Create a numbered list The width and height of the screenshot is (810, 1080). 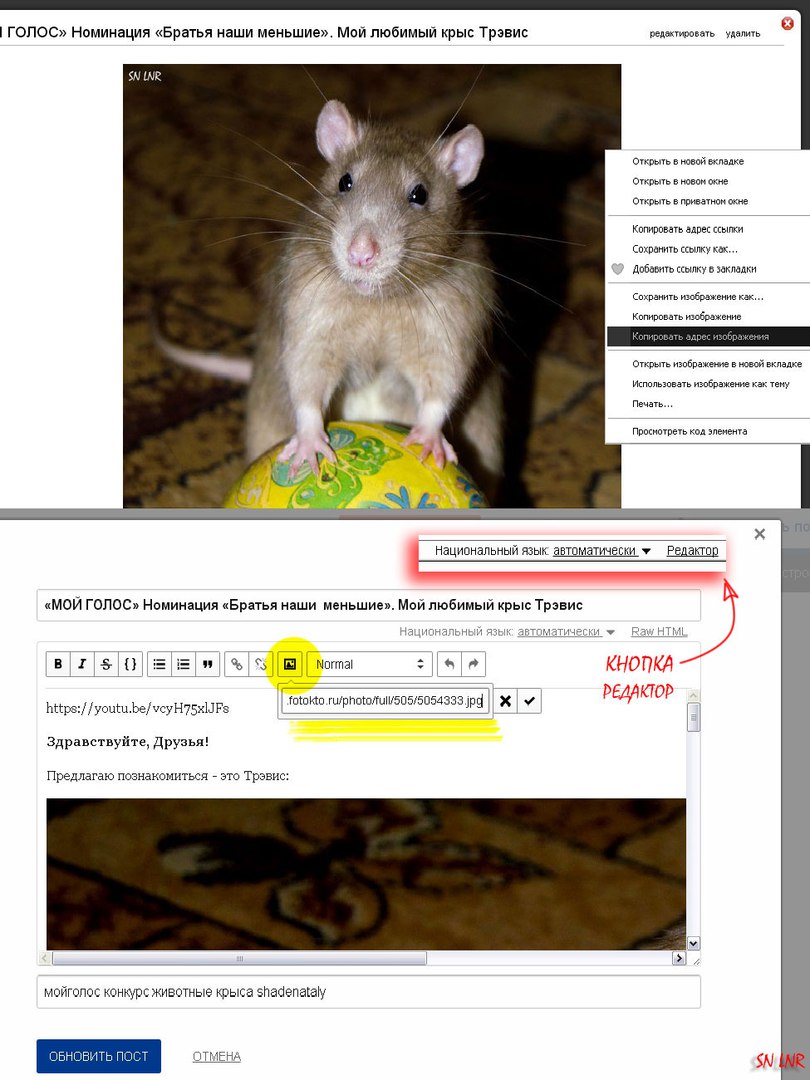(184, 664)
